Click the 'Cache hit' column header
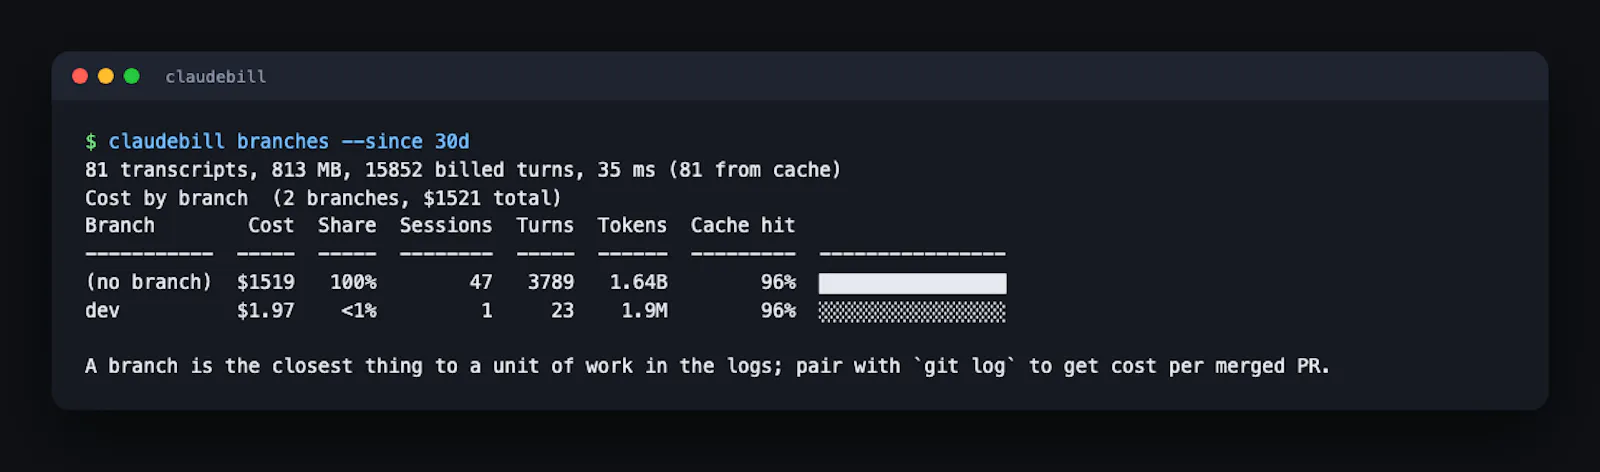This screenshot has width=1600, height=472. click(743, 226)
